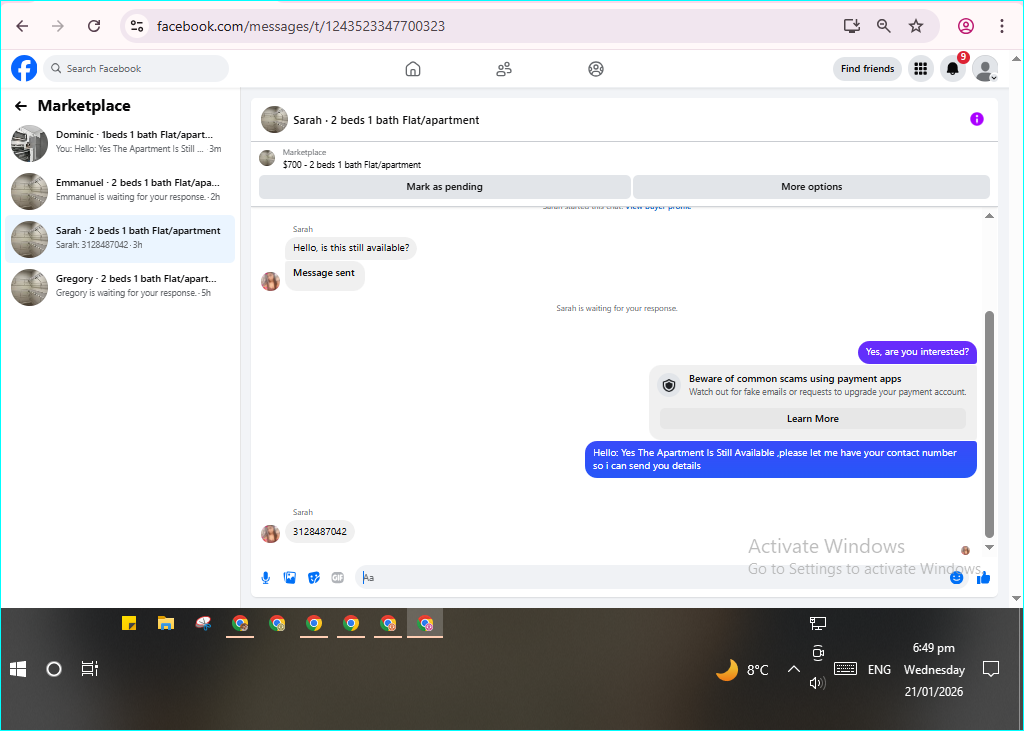Open the emoji picker smiley
1024x731 pixels.
pyautogui.click(x=956, y=577)
